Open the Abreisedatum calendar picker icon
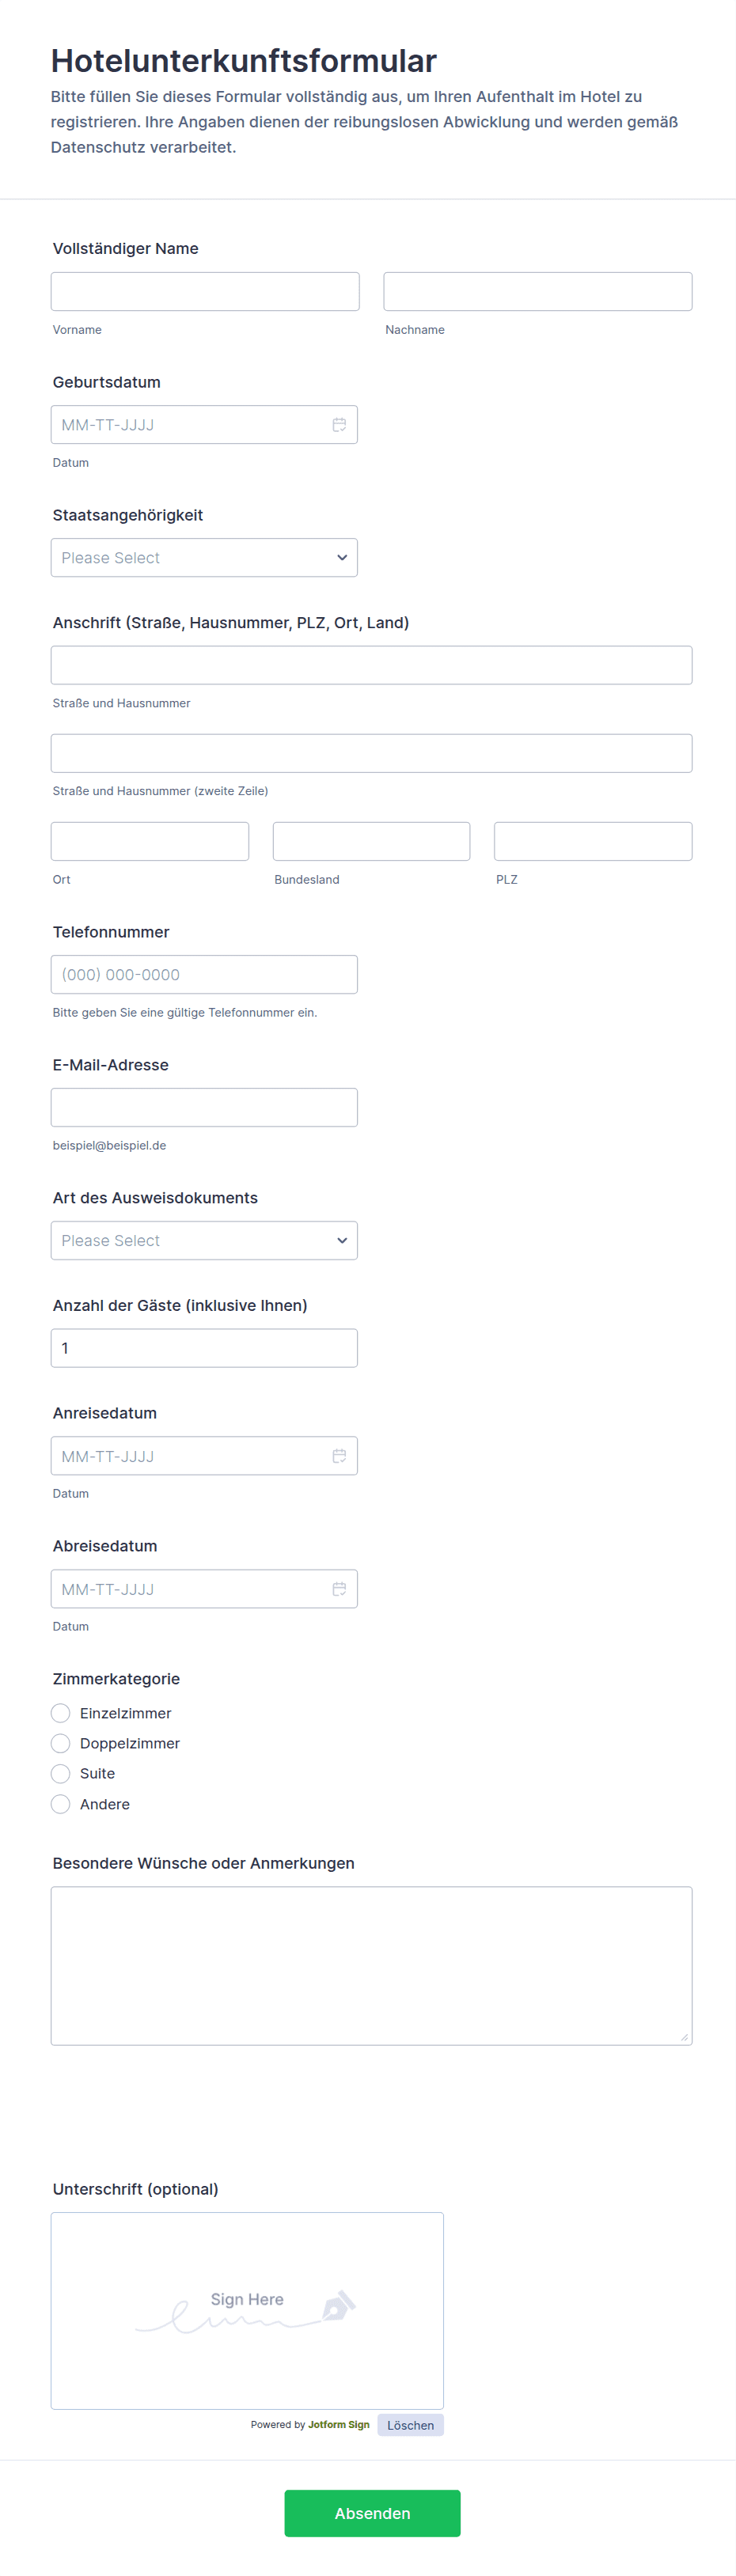Image resolution: width=736 pixels, height=2576 pixels. coord(339,1589)
